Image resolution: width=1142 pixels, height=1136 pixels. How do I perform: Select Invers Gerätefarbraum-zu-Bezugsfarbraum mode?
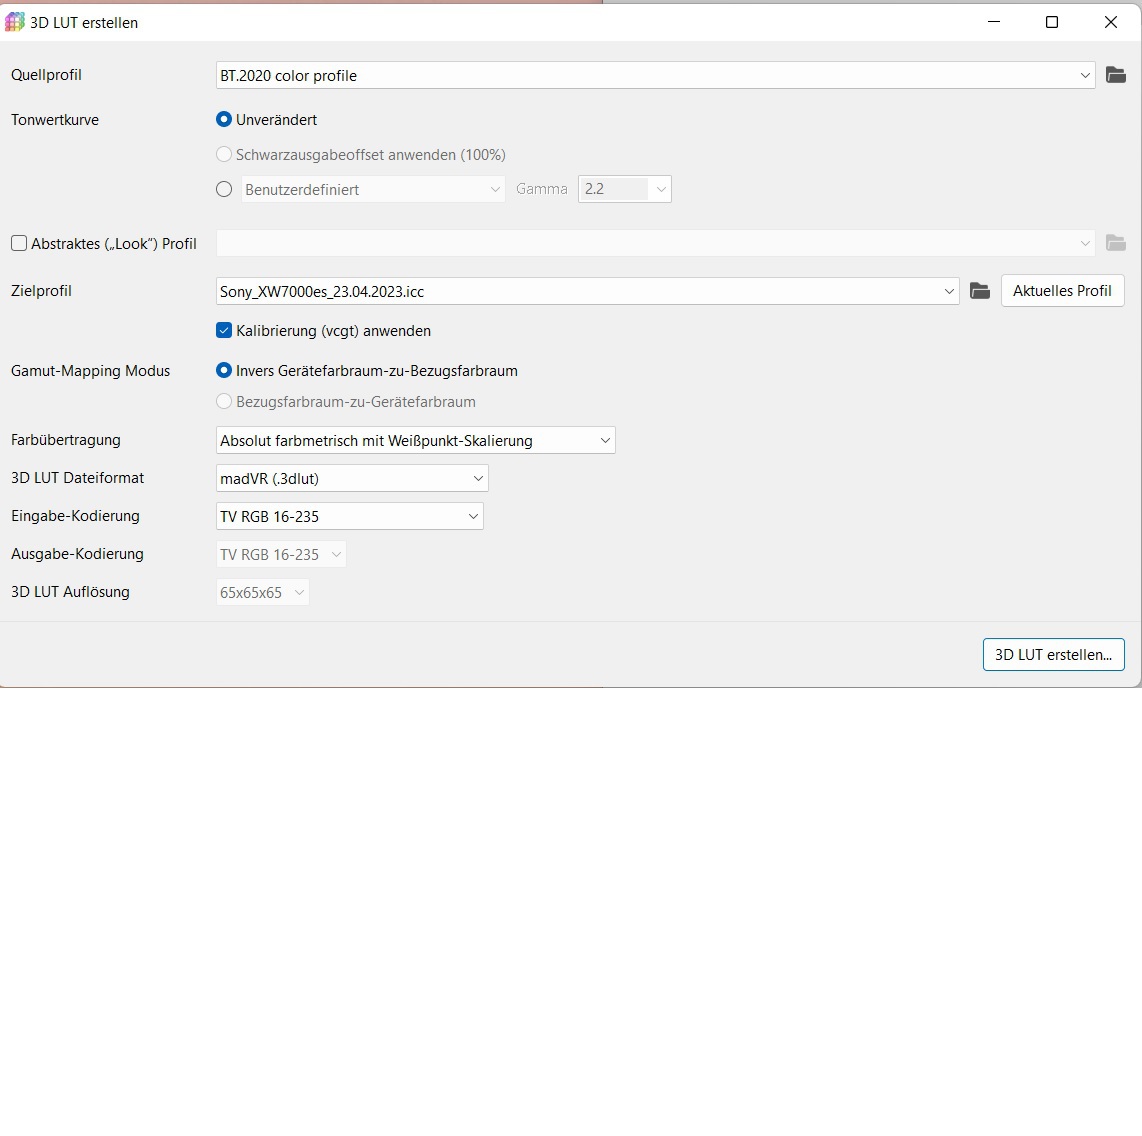tap(224, 371)
